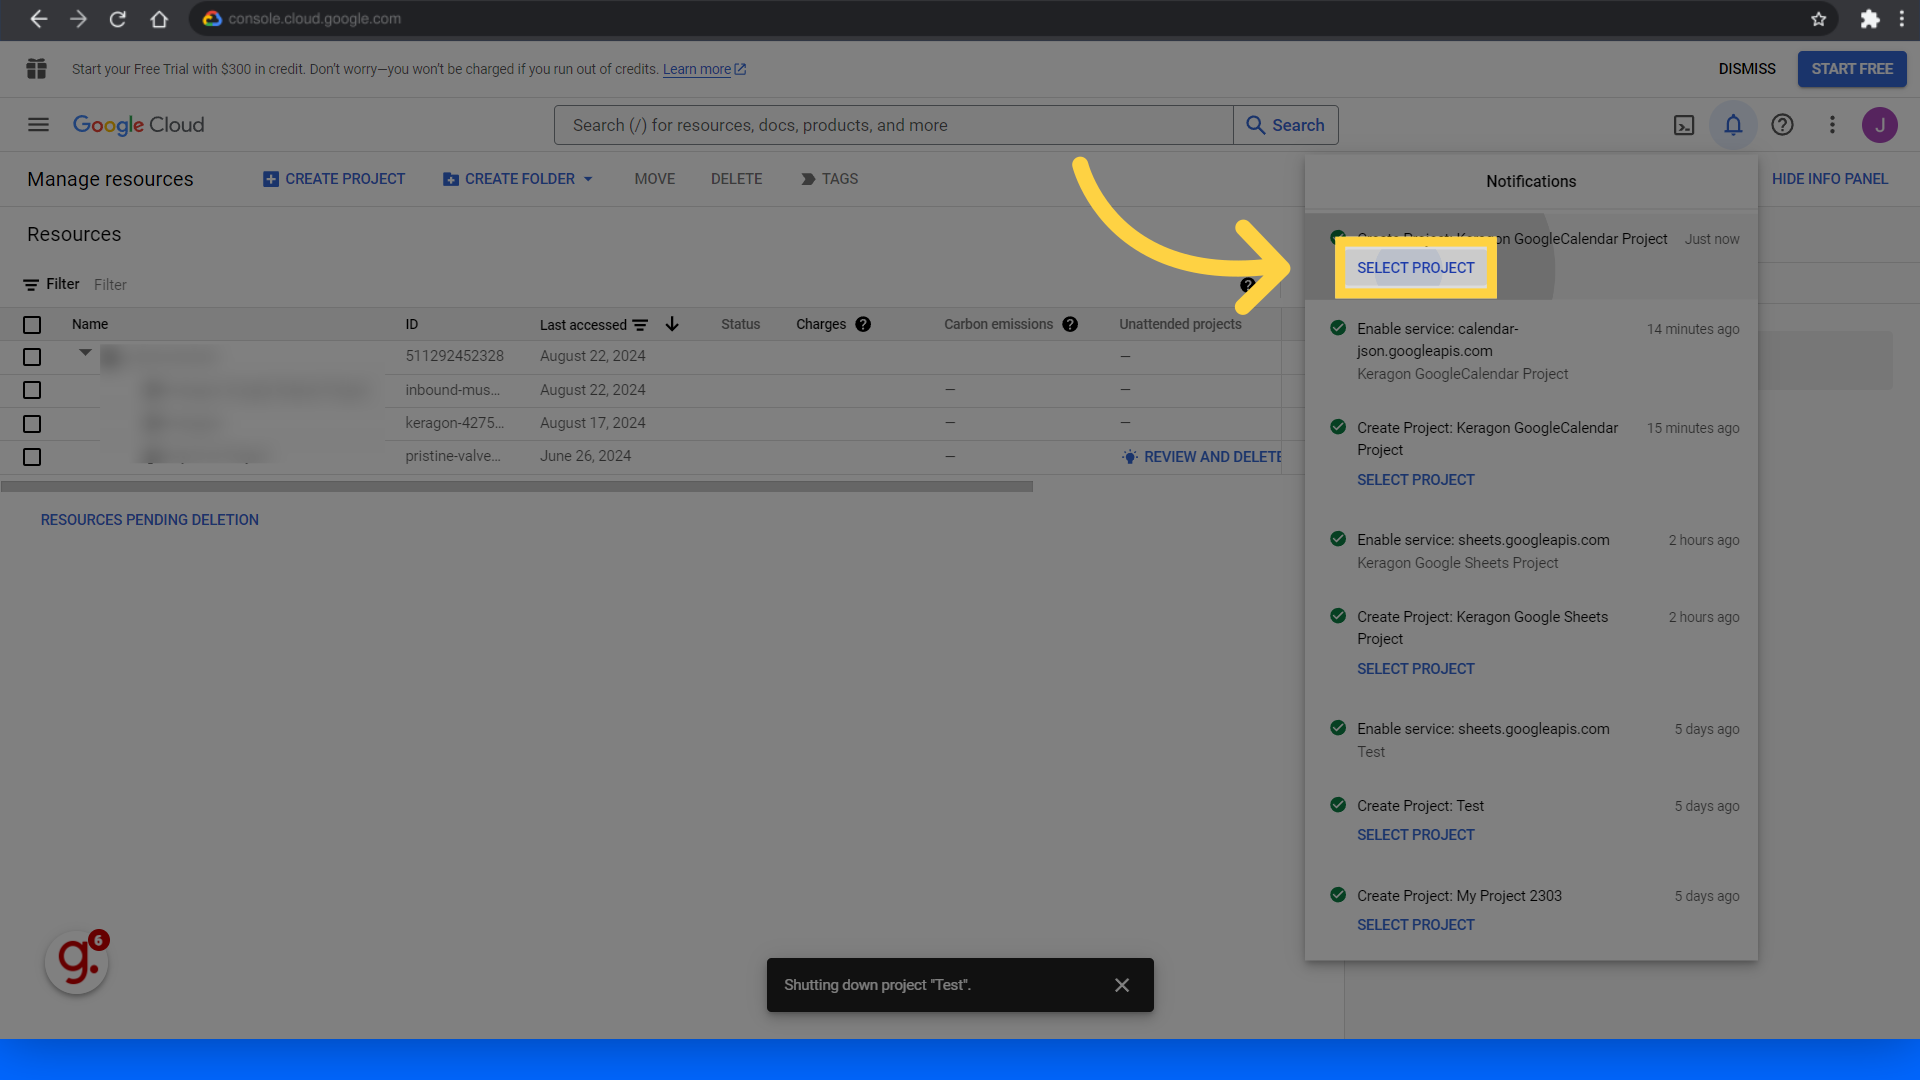The height and width of the screenshot is (1080, 1920).
Task: Click the browser forward arrow
Action: click(78, 19)
